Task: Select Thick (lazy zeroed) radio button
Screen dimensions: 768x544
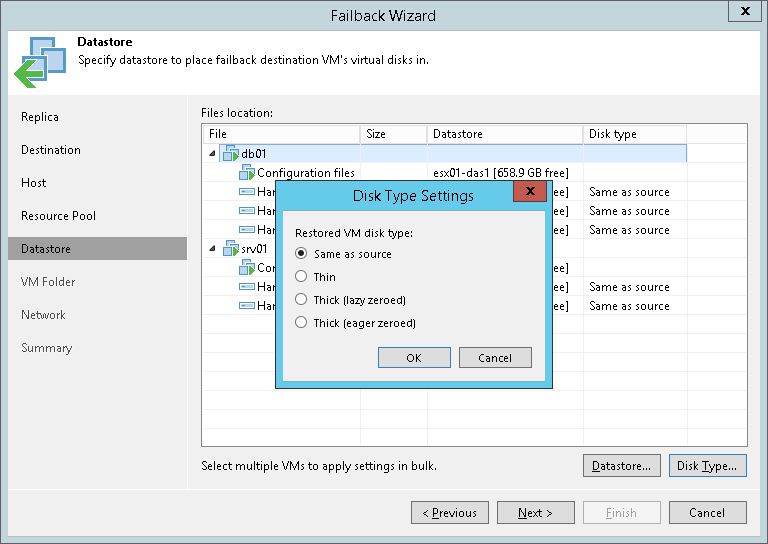Action: point(301,300)
